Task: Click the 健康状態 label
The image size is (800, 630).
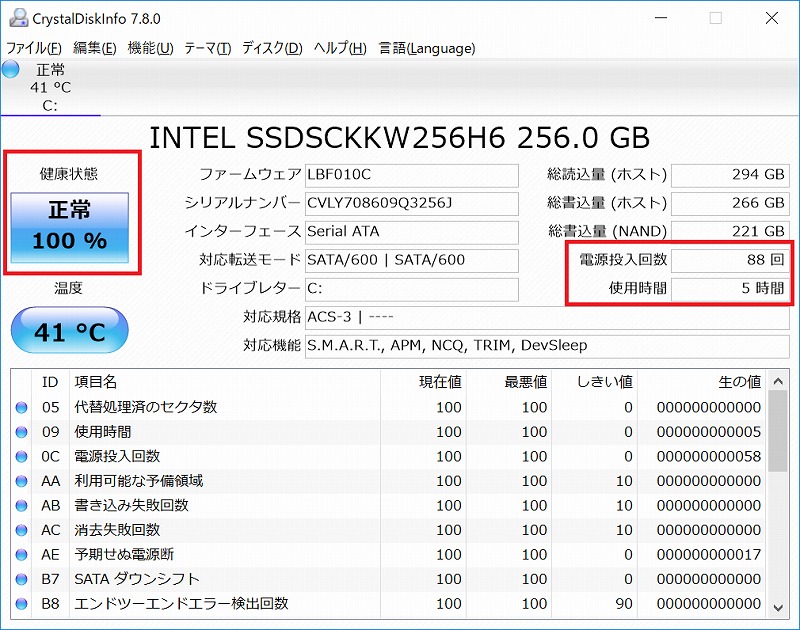Action: [69, 174]
